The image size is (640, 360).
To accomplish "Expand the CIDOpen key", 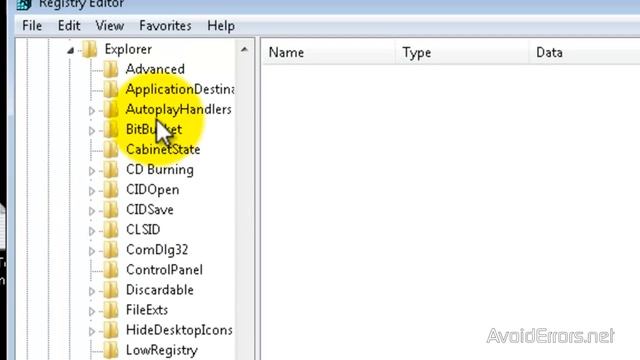I will 91,191.
